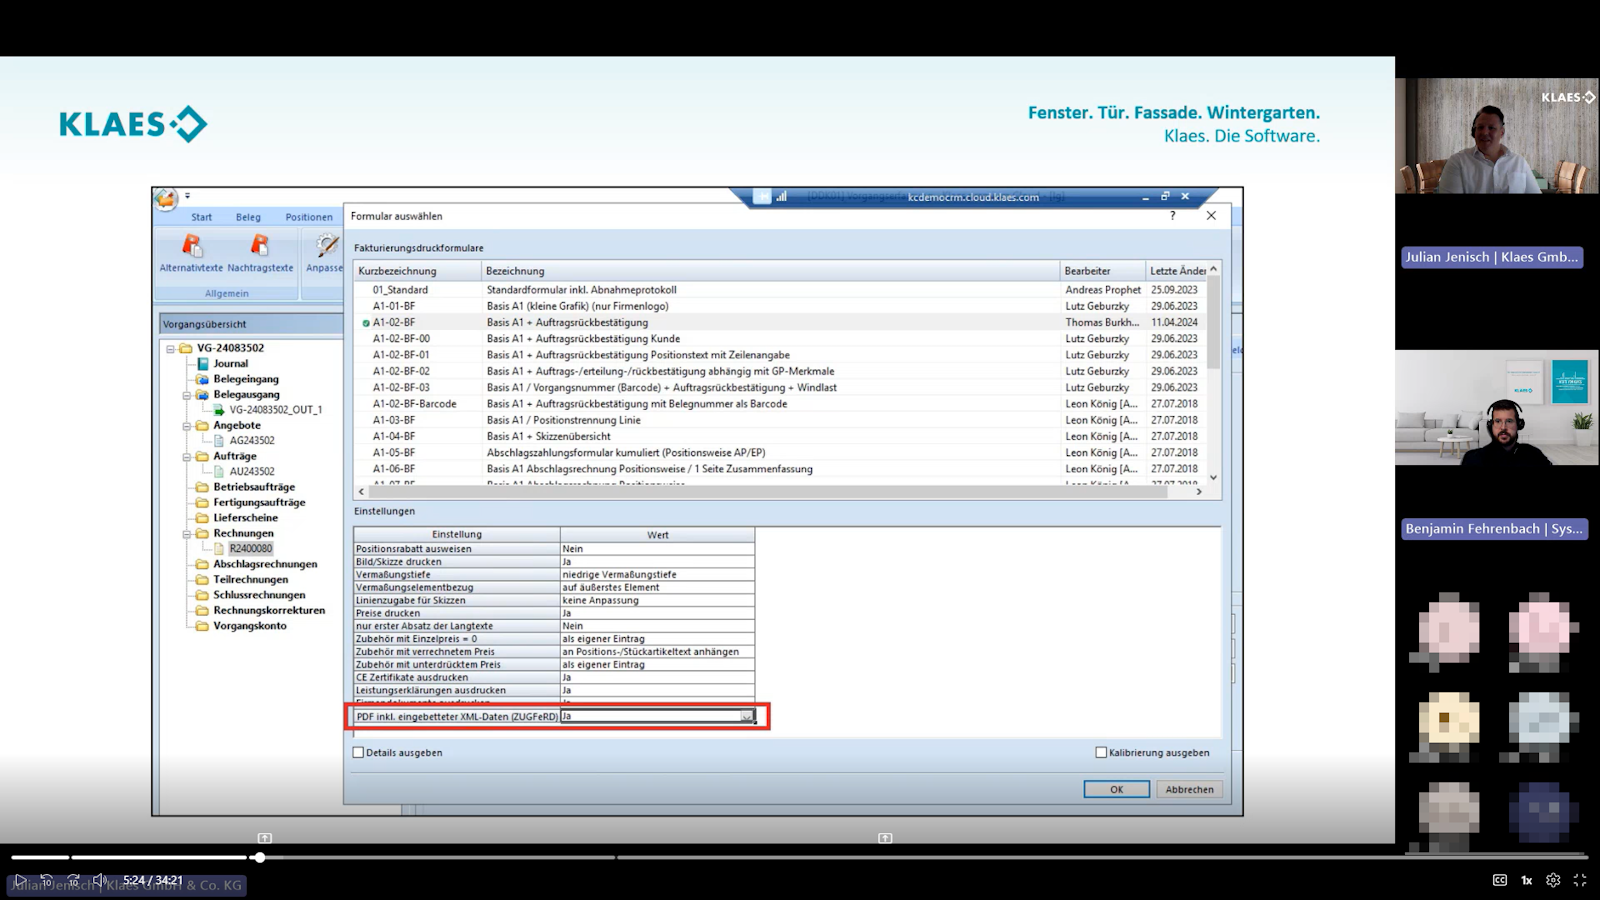Click the video progress bar scrubber handle
1600x900 pixels.
coord(260,857)
